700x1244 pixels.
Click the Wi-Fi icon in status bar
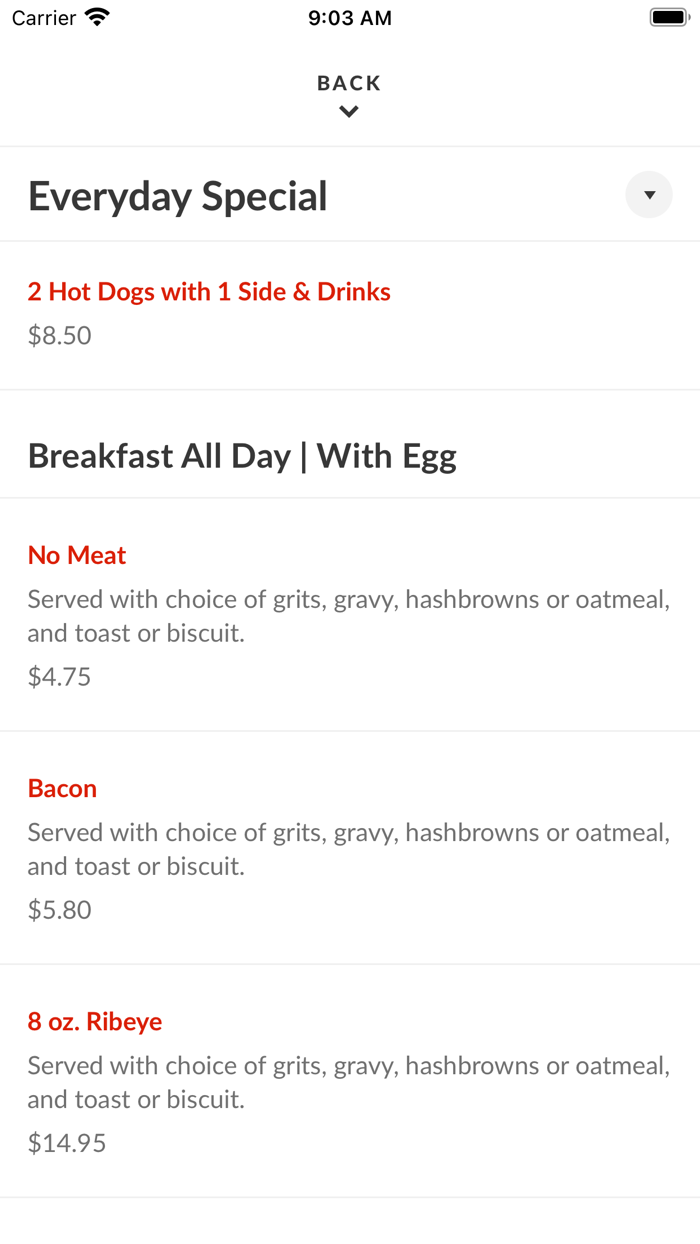coord(98,17)
